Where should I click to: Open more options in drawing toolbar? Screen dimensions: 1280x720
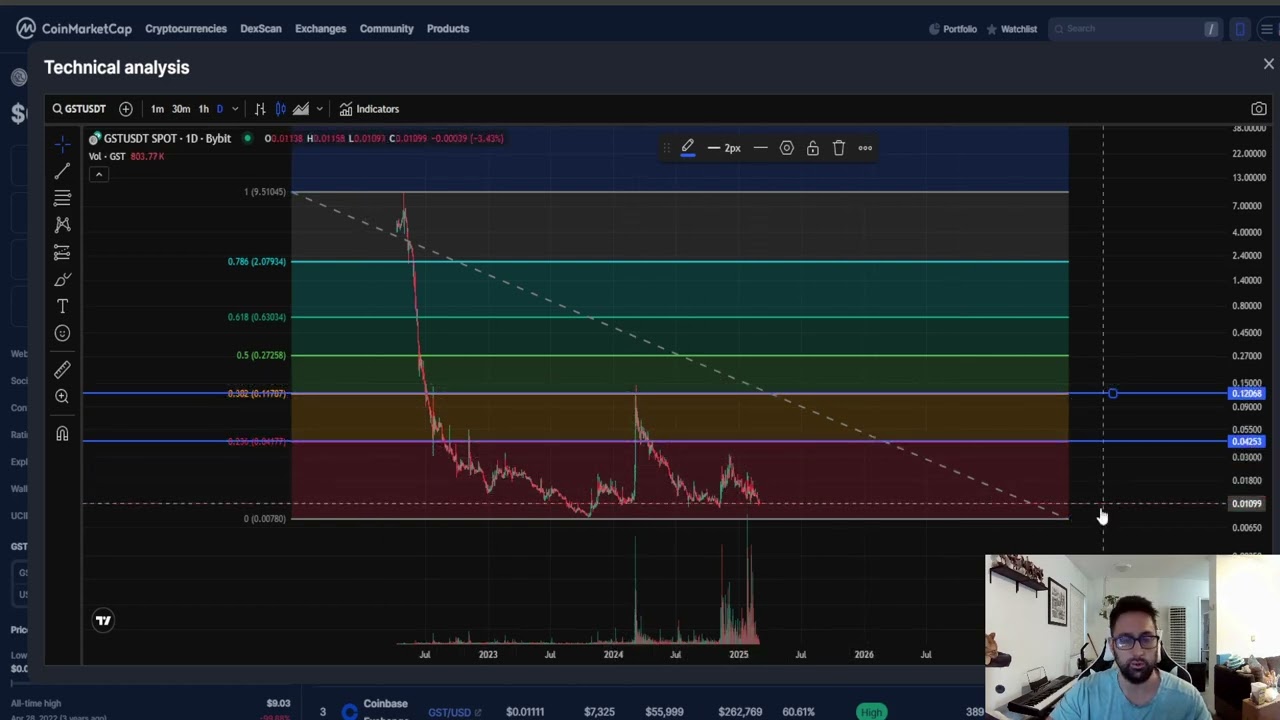865,148
